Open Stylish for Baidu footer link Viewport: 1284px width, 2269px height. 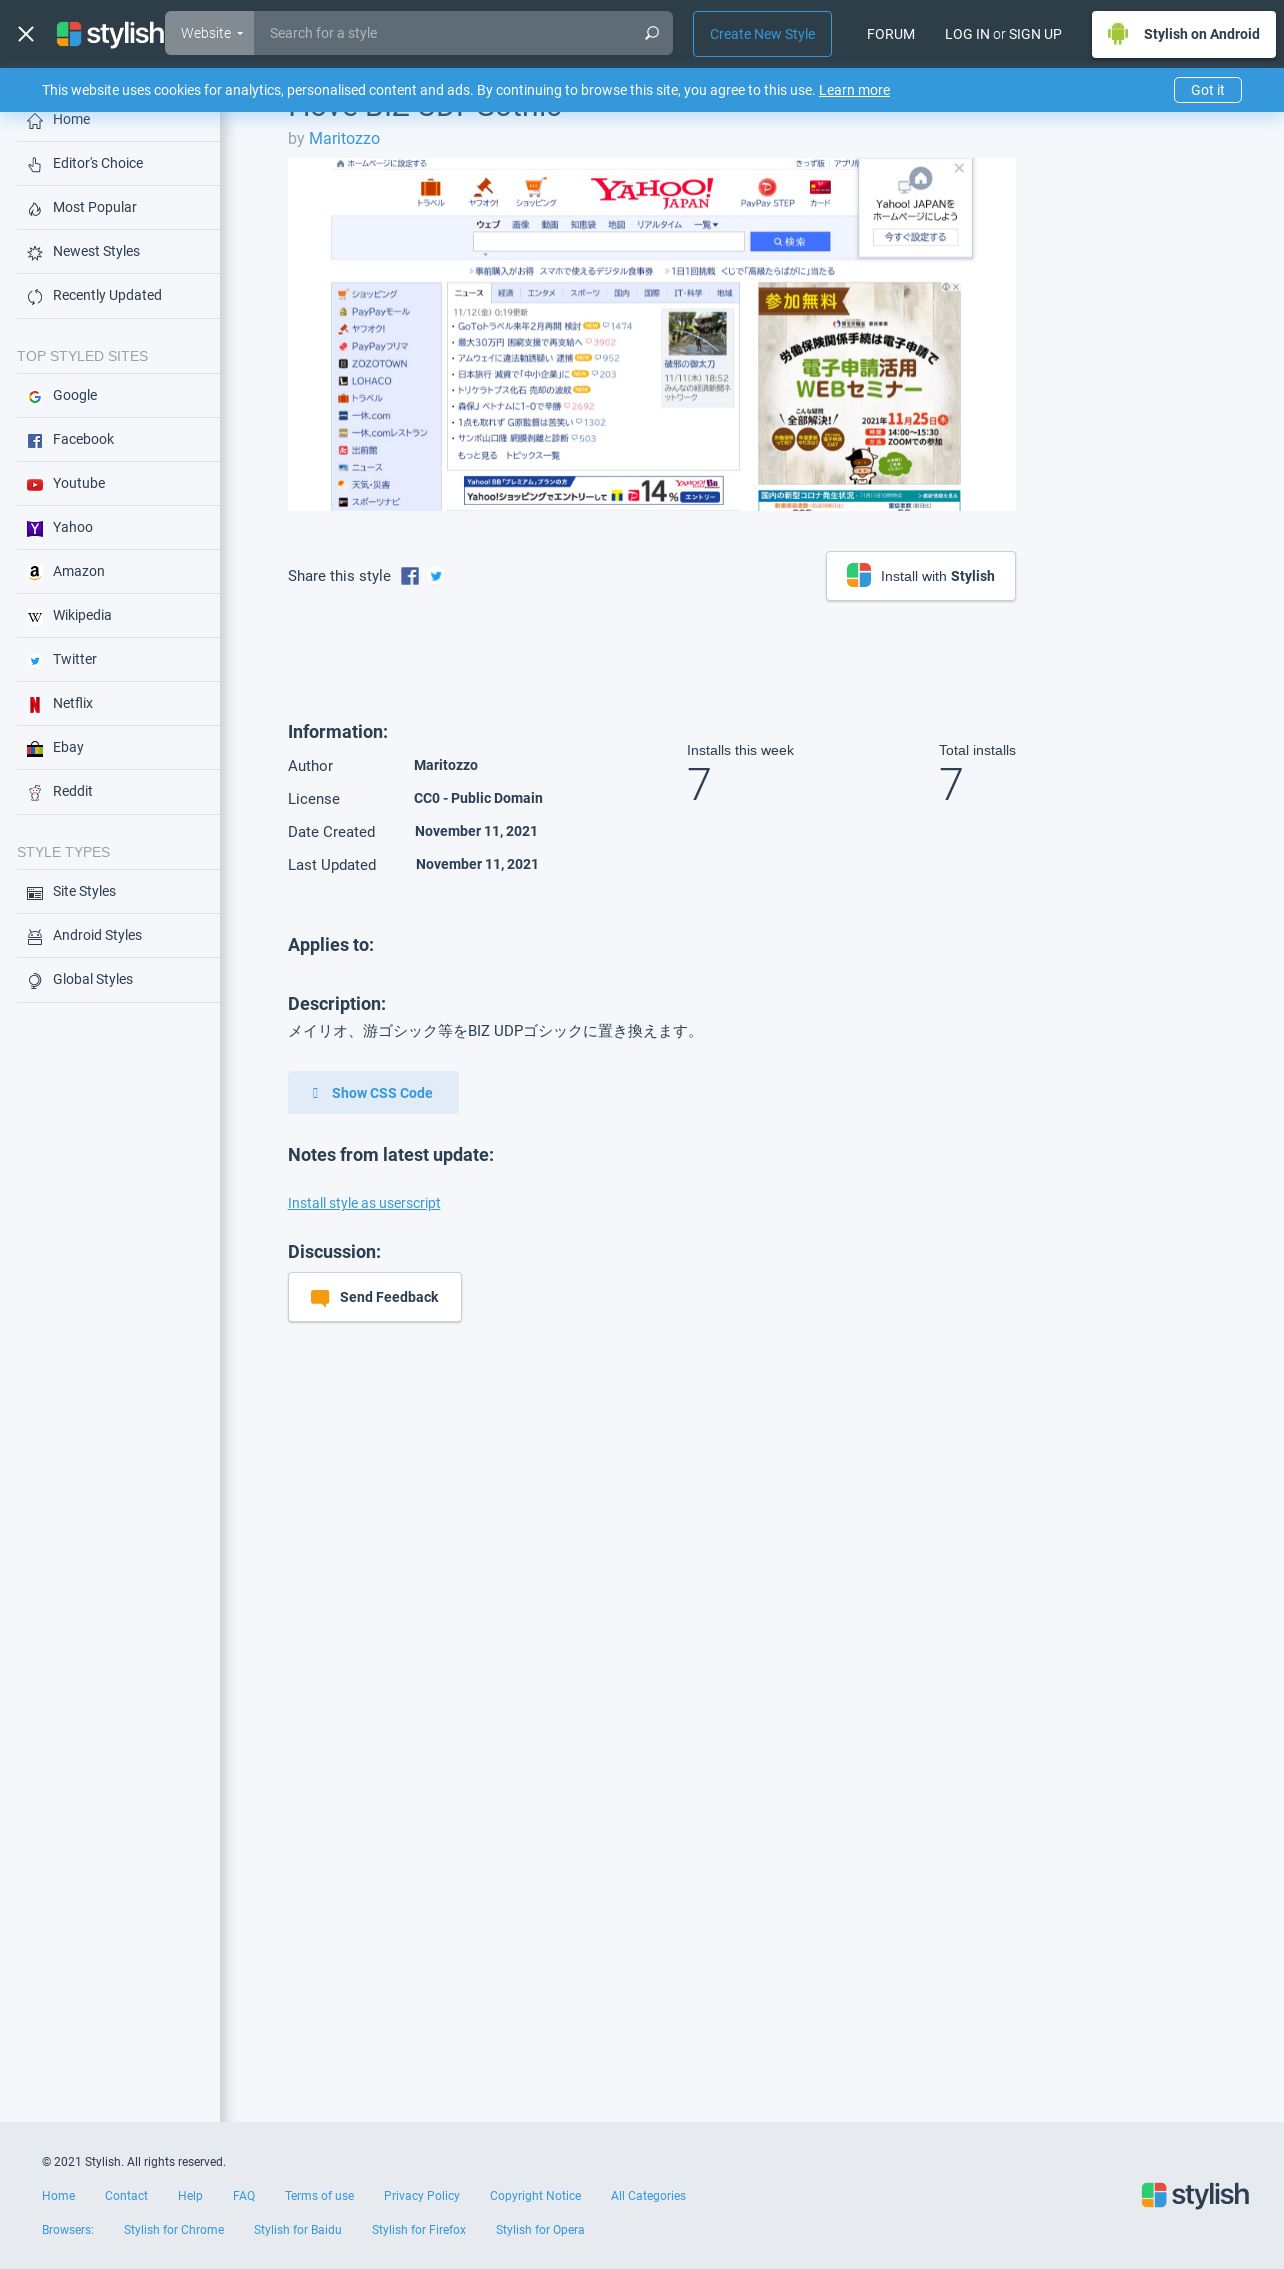click(298, 2230)
